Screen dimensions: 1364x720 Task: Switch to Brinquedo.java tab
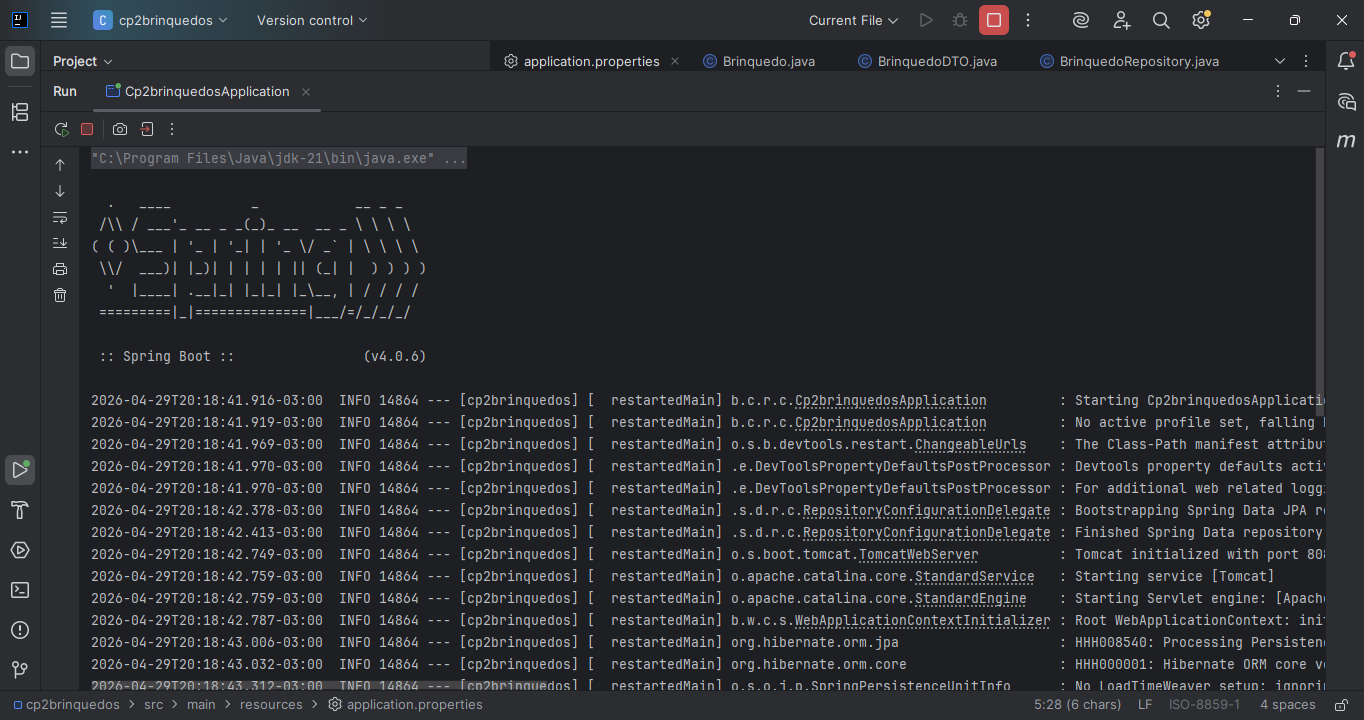[759, 61]
